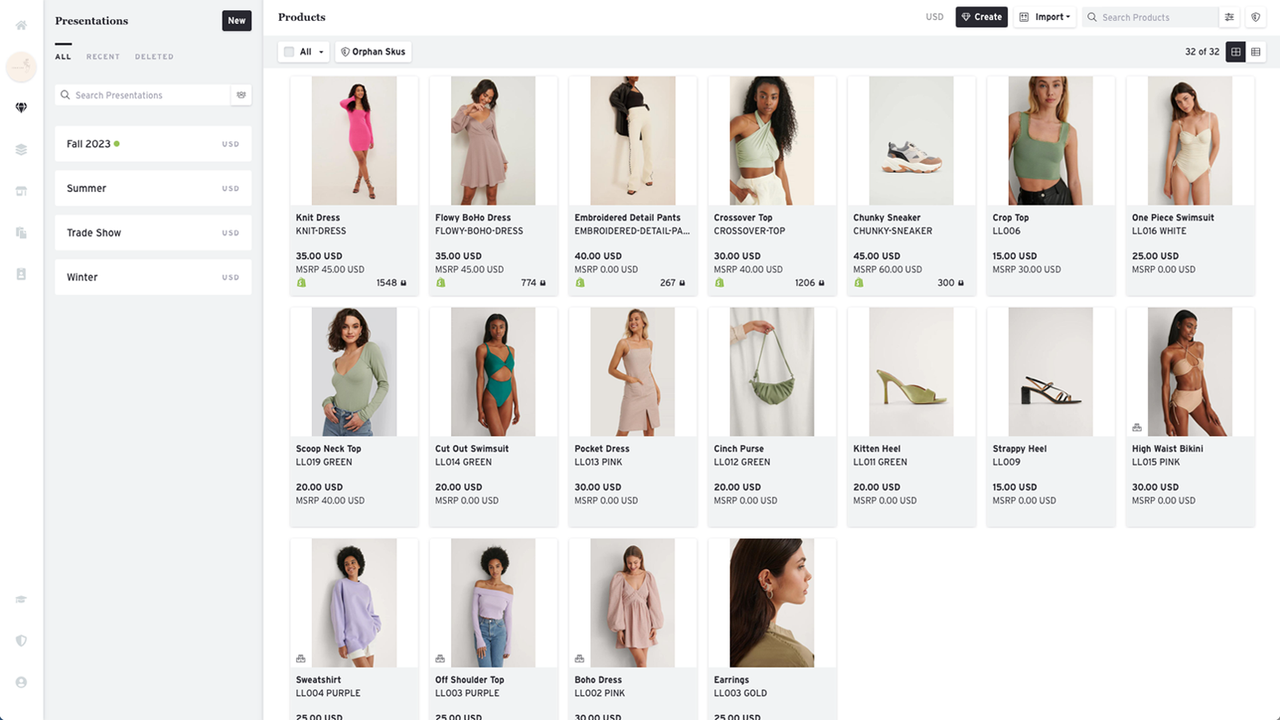
Task: Tick the All select checkbox
Action: pos(289,52)
